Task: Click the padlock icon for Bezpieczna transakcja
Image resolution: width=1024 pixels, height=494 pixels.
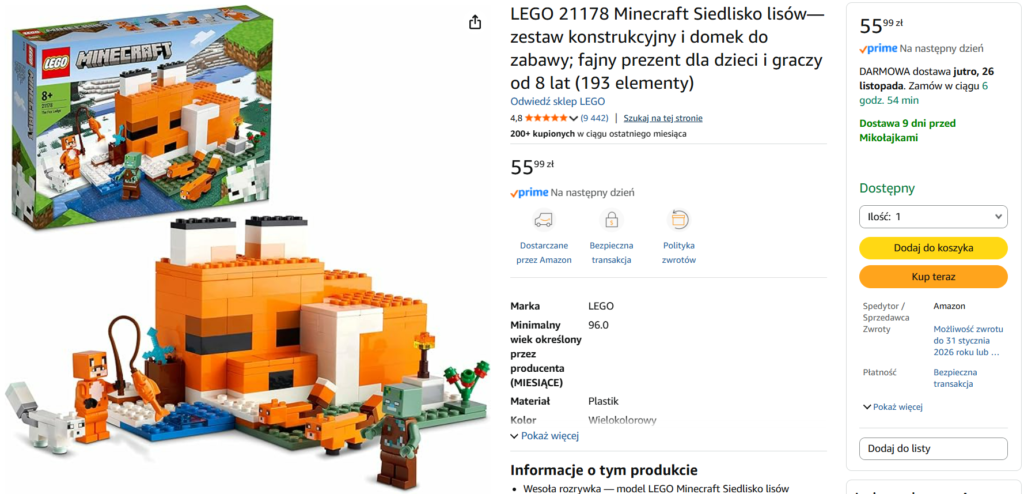Action: click(612, 220)
